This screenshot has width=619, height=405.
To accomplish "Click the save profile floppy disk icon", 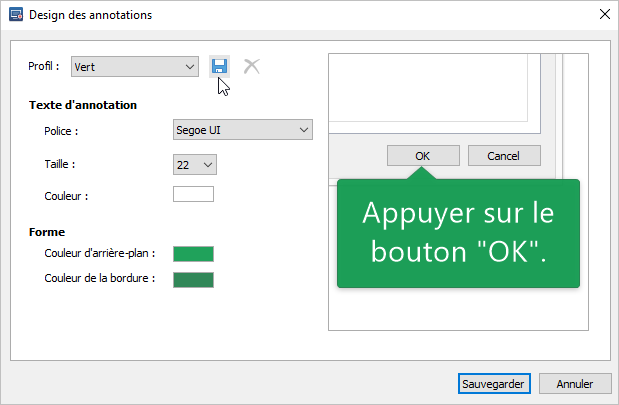I will 219,66.
